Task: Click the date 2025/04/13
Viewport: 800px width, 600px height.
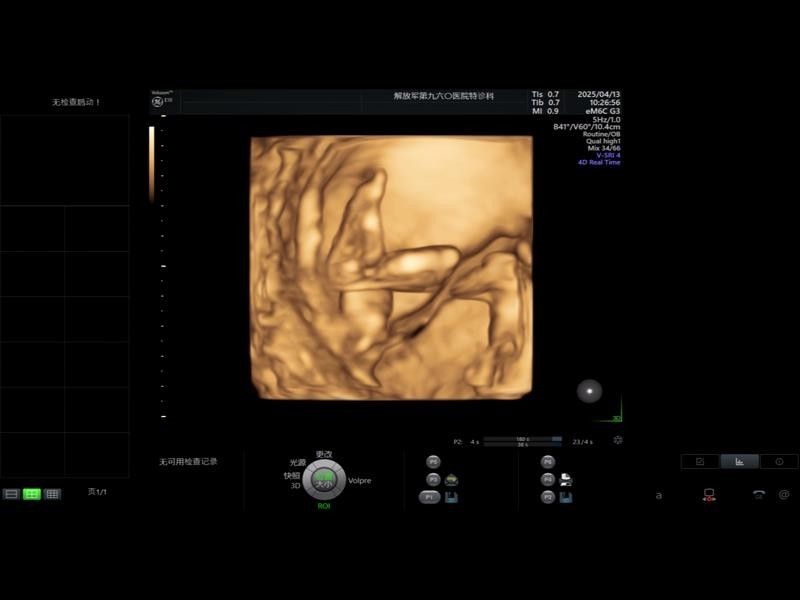Action: click(x=598, y=94)
